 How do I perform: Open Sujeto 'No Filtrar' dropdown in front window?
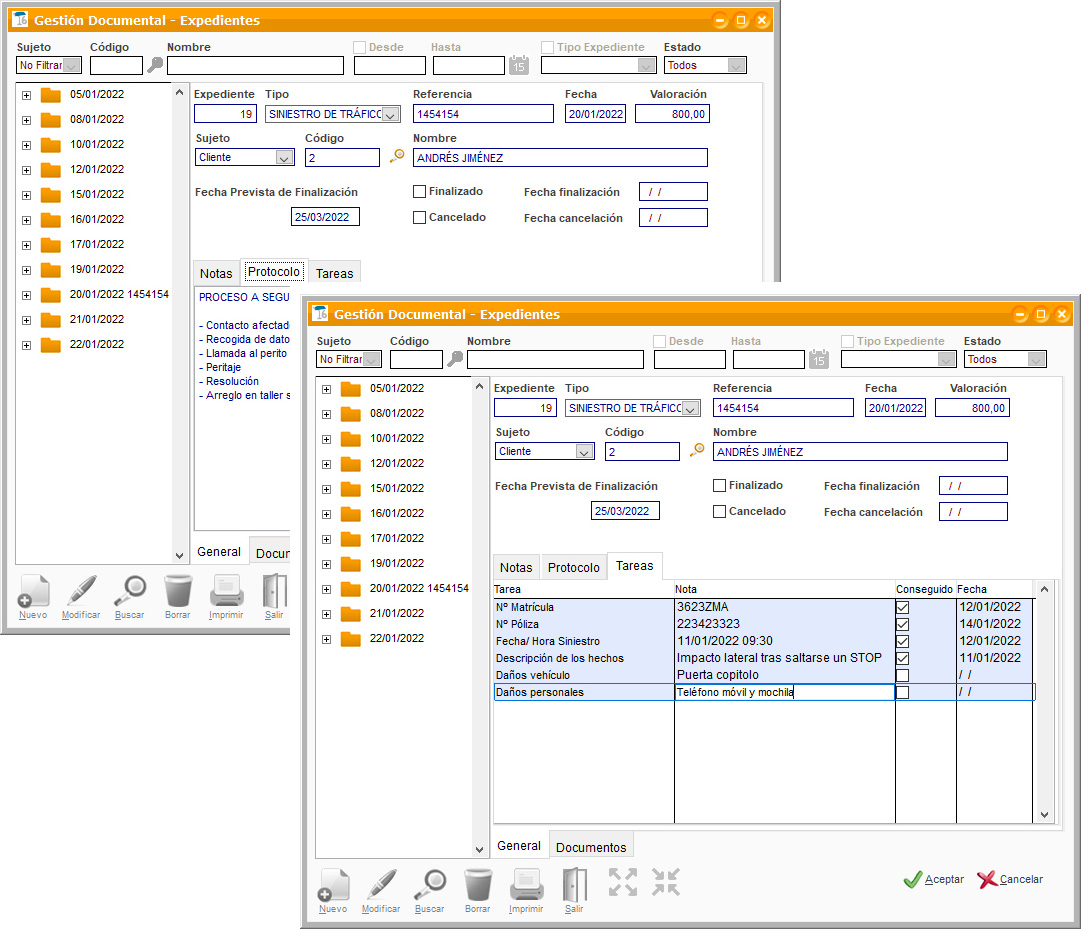tap(372, 359)
